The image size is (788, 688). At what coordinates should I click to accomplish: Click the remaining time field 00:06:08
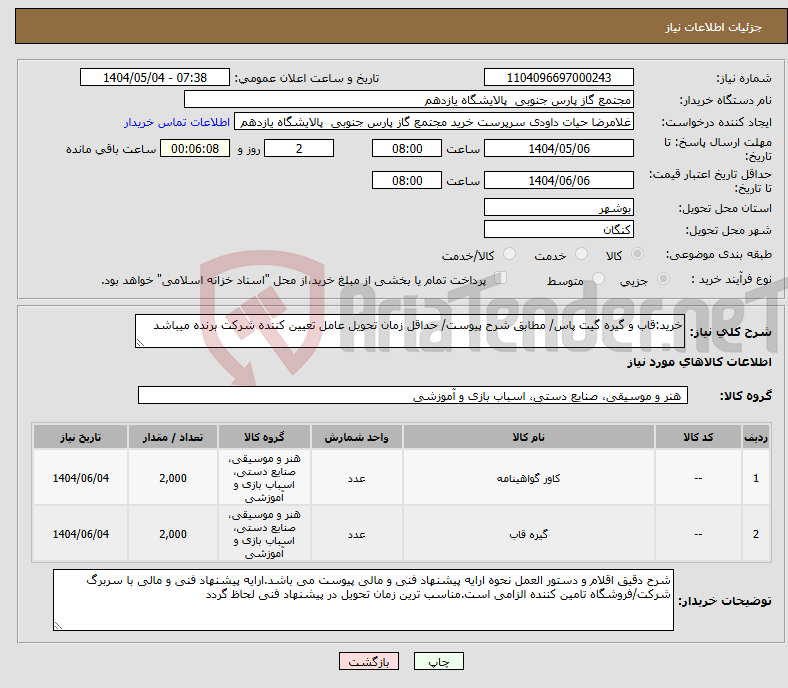pos(195,148)
